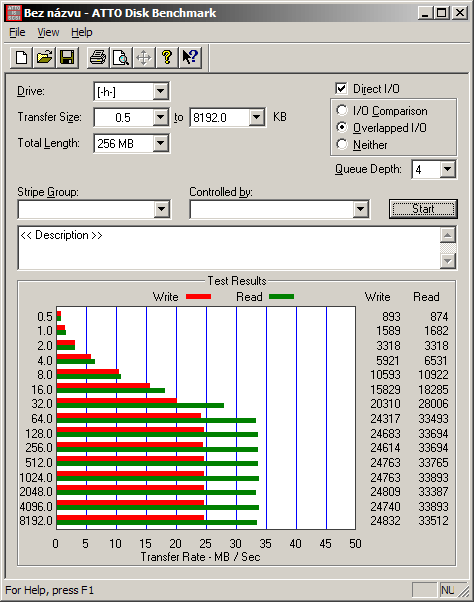Click the Start button

pyautogui.click(x=423, y=209)
